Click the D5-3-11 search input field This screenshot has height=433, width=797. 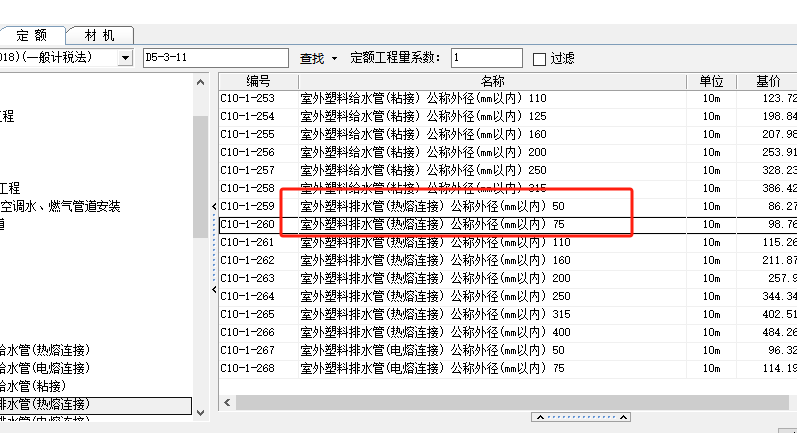pos(216,58)
